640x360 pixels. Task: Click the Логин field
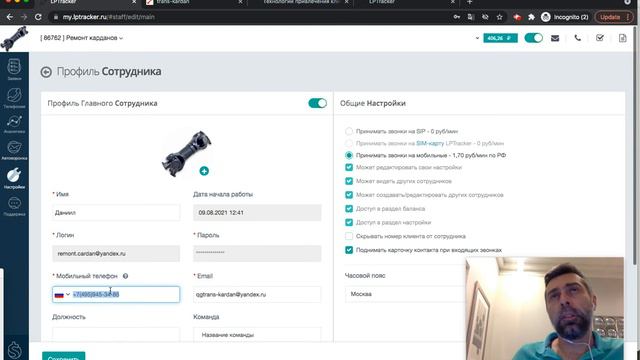[x=116, y=253]
